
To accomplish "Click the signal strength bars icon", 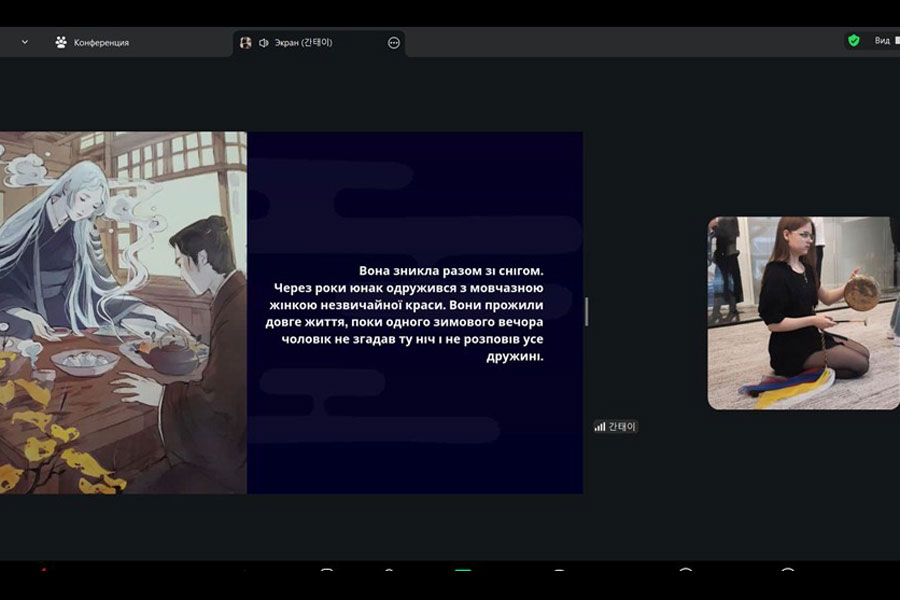I will [x=600, y=426].
